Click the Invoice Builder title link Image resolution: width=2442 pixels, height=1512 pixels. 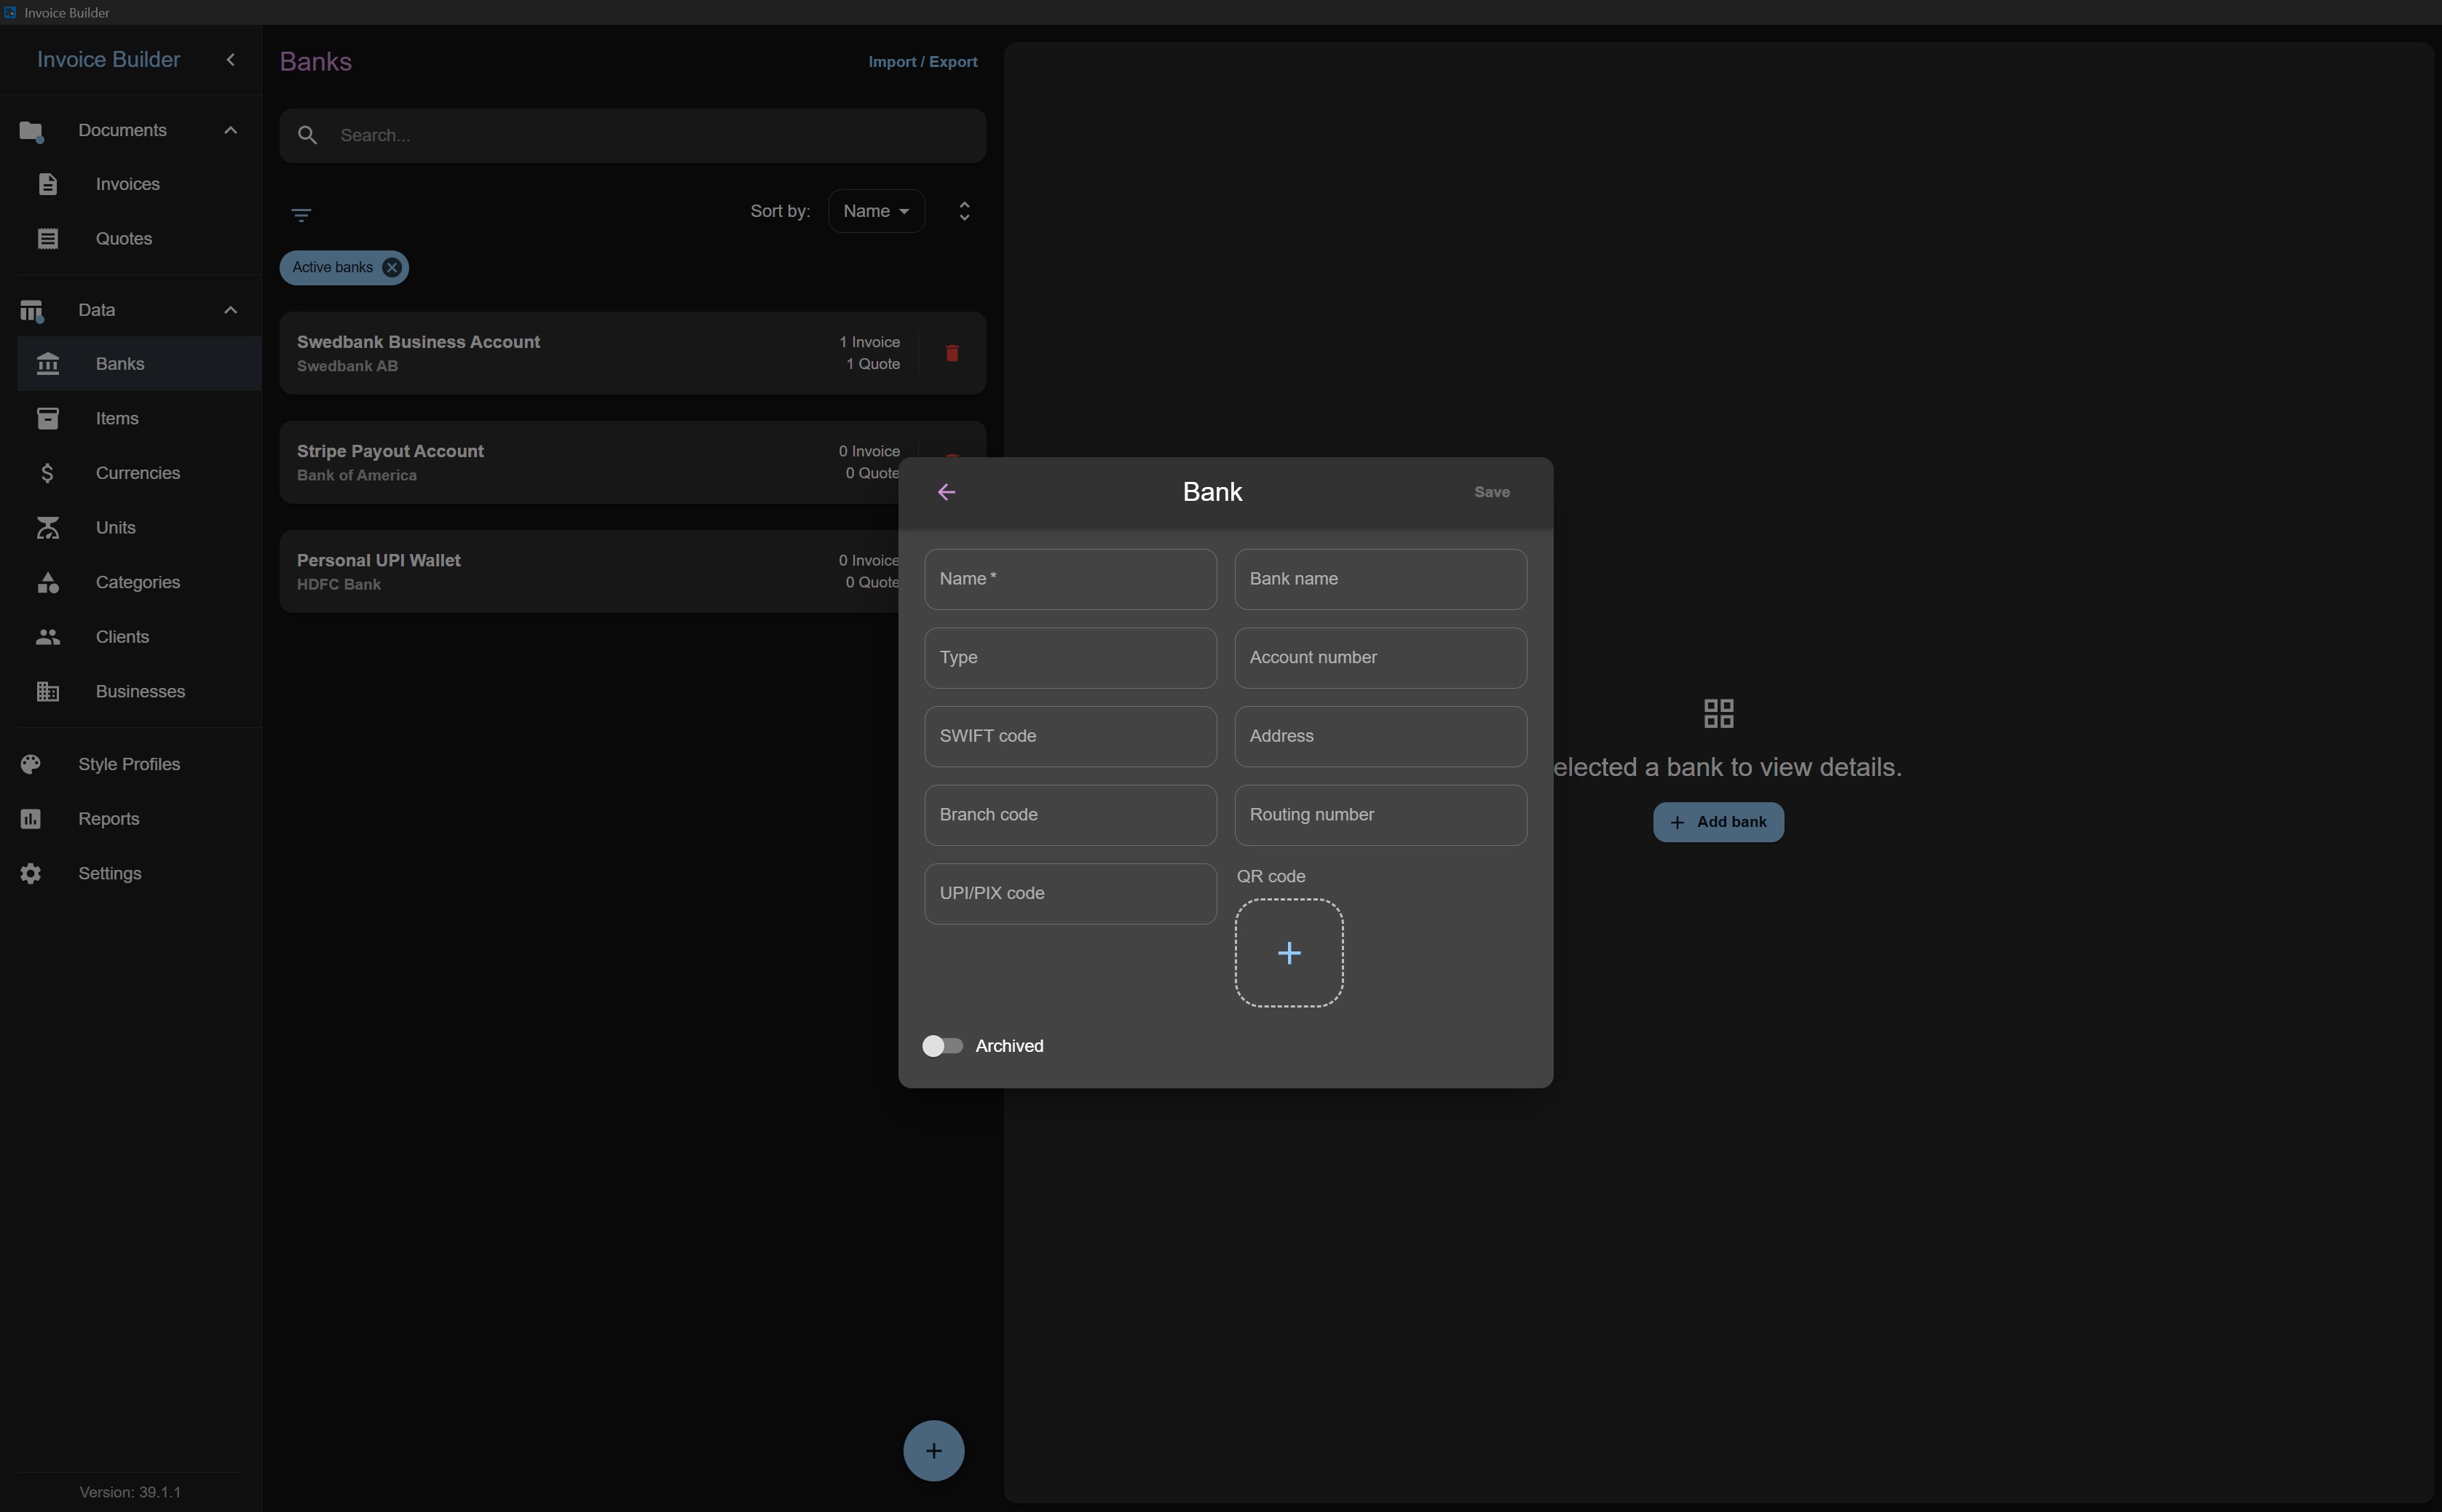[109, 60]
